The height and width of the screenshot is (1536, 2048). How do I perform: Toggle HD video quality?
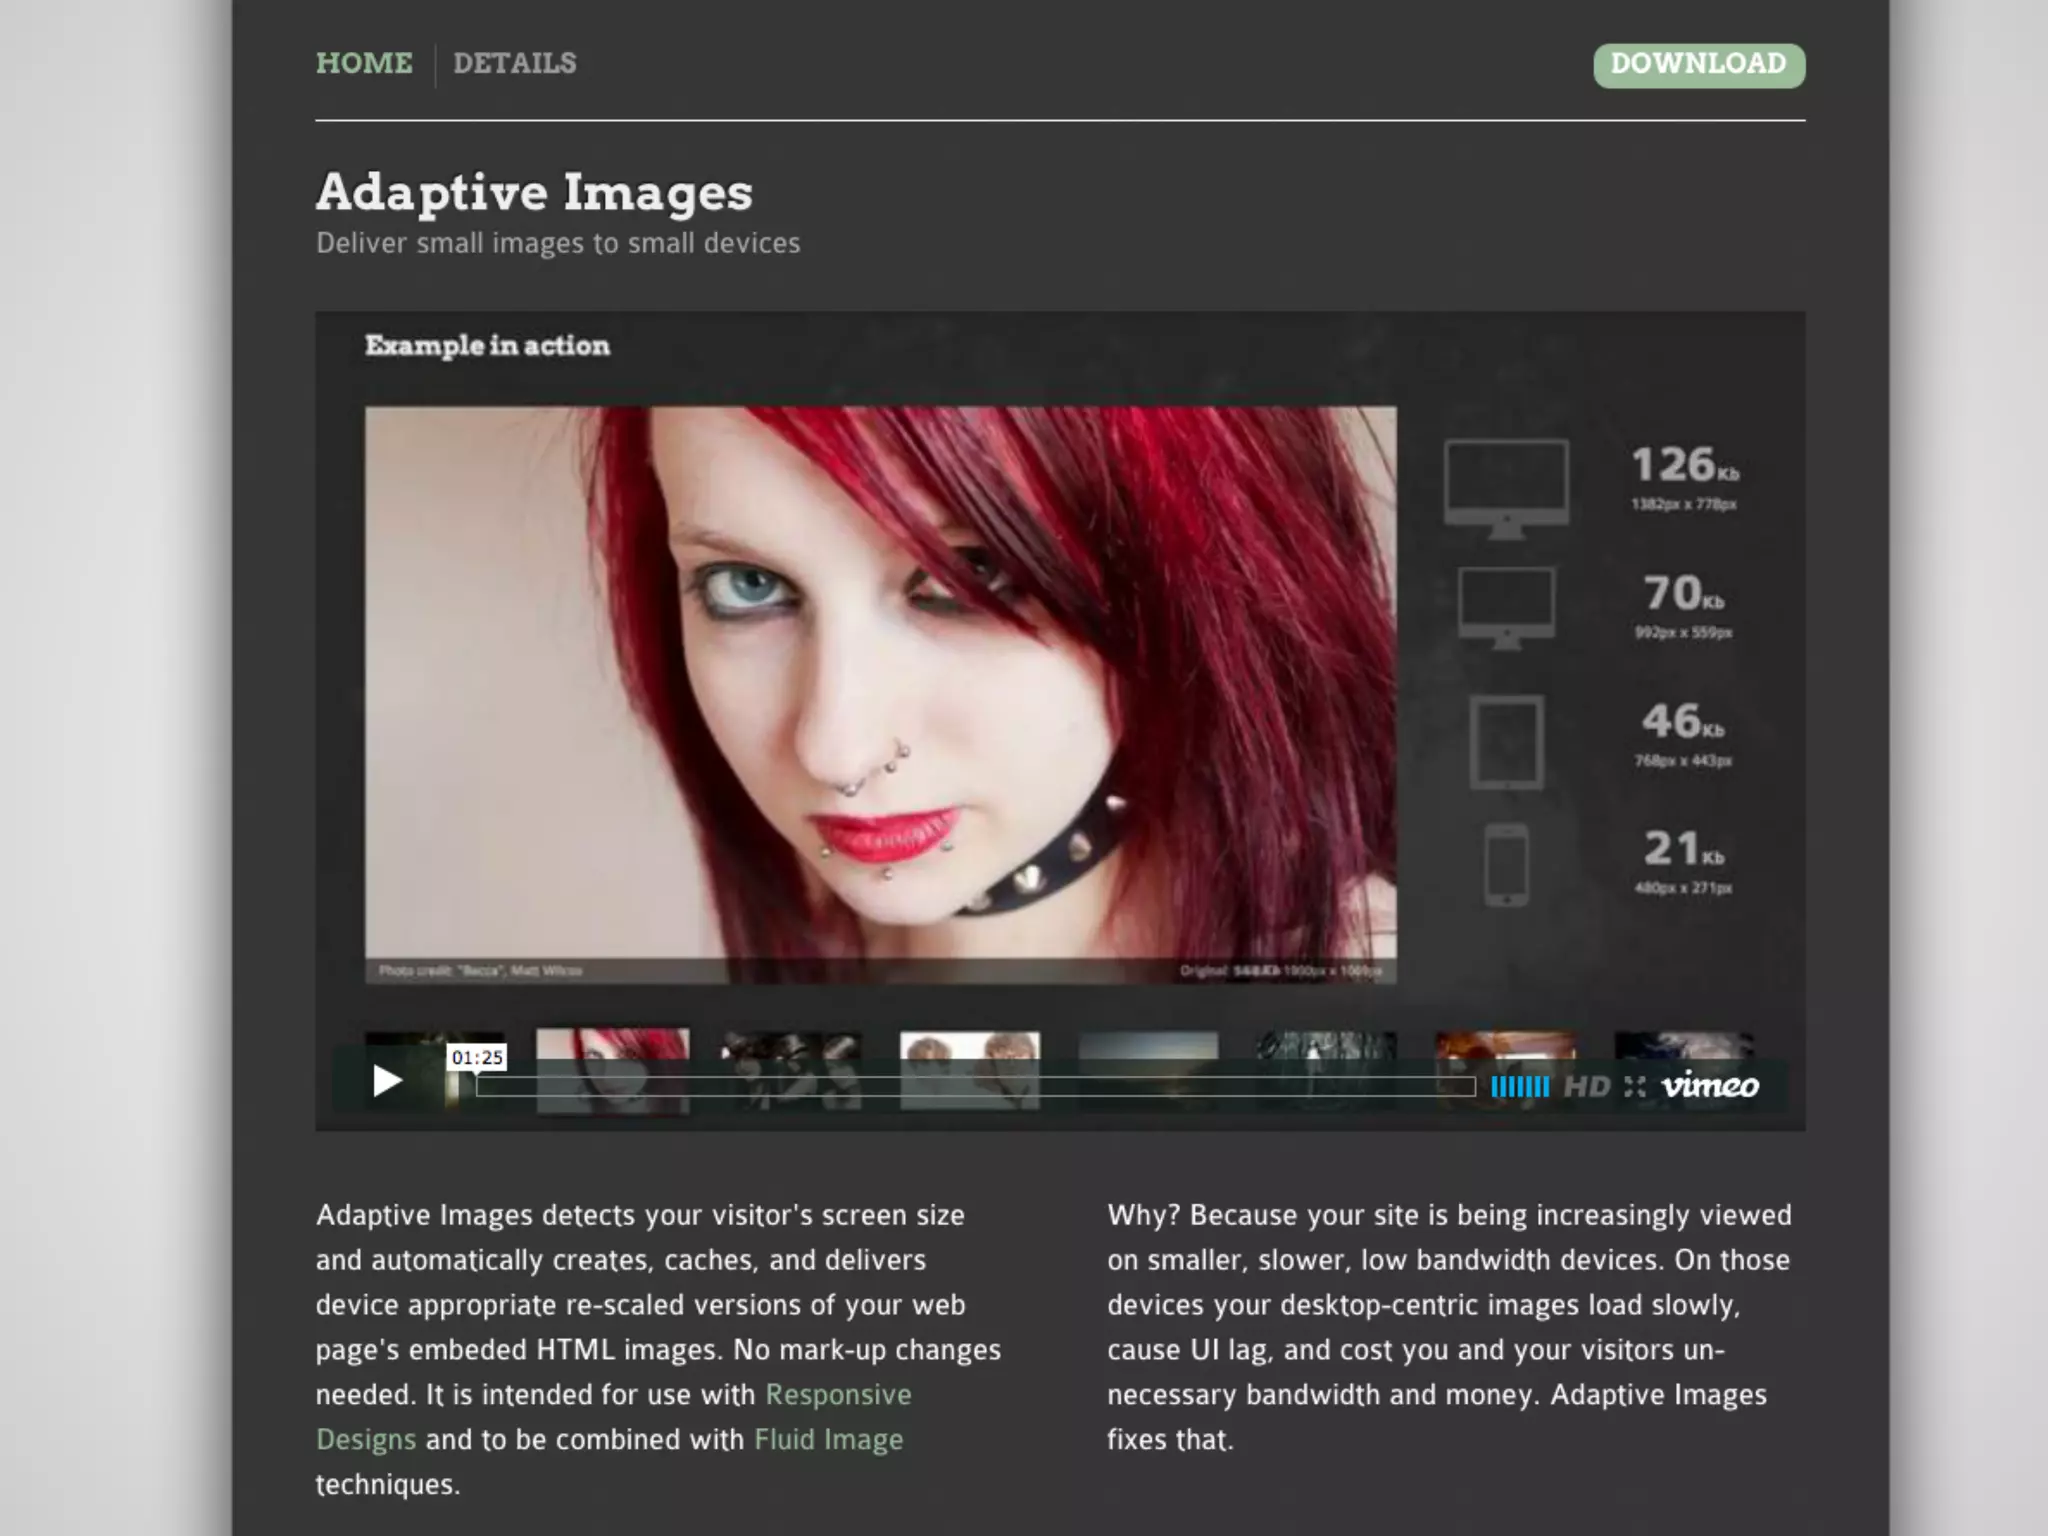(x=1586, y=1087)
